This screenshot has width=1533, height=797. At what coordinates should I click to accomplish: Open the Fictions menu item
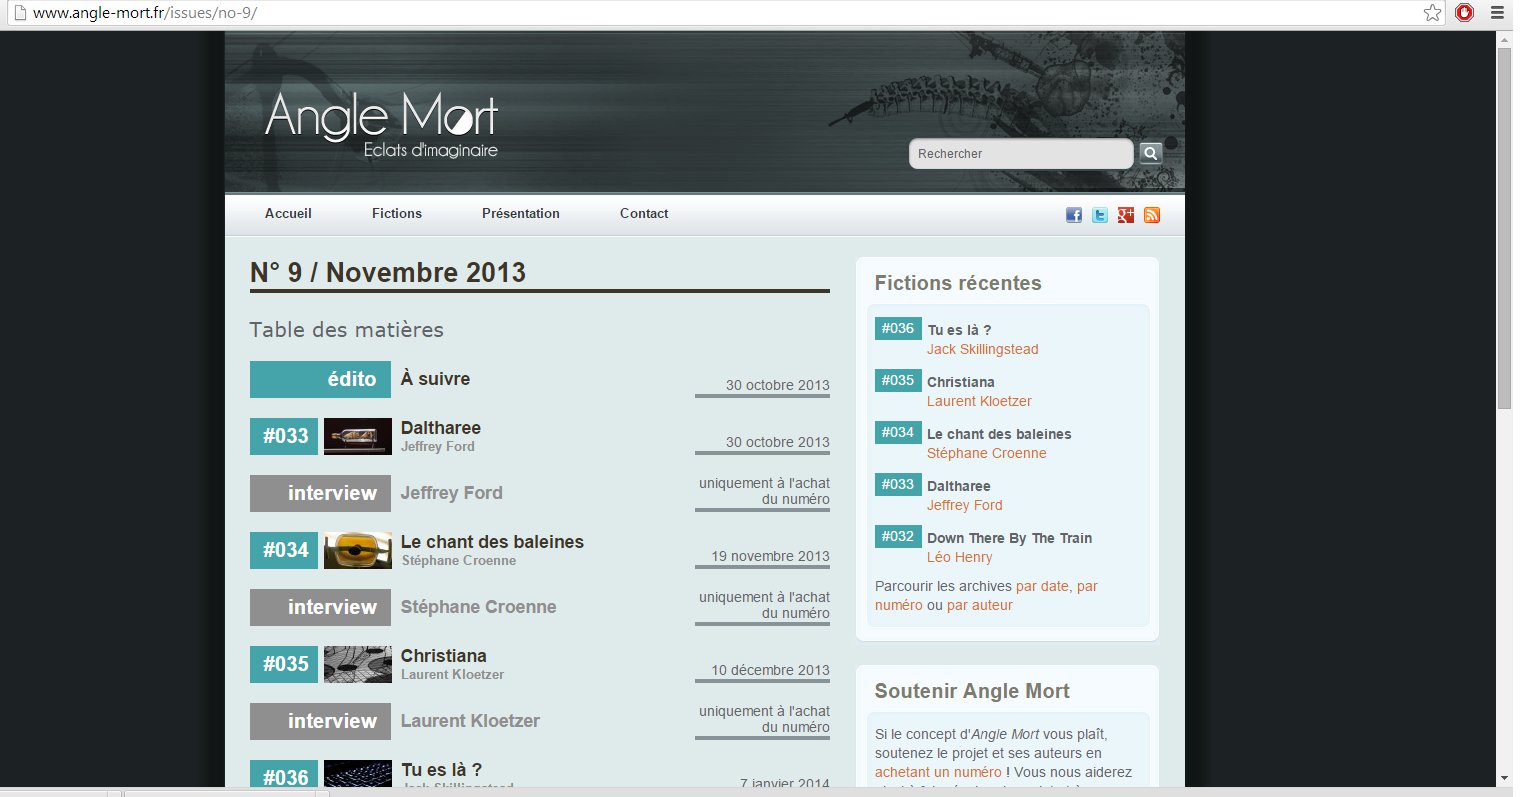point(397,213)
